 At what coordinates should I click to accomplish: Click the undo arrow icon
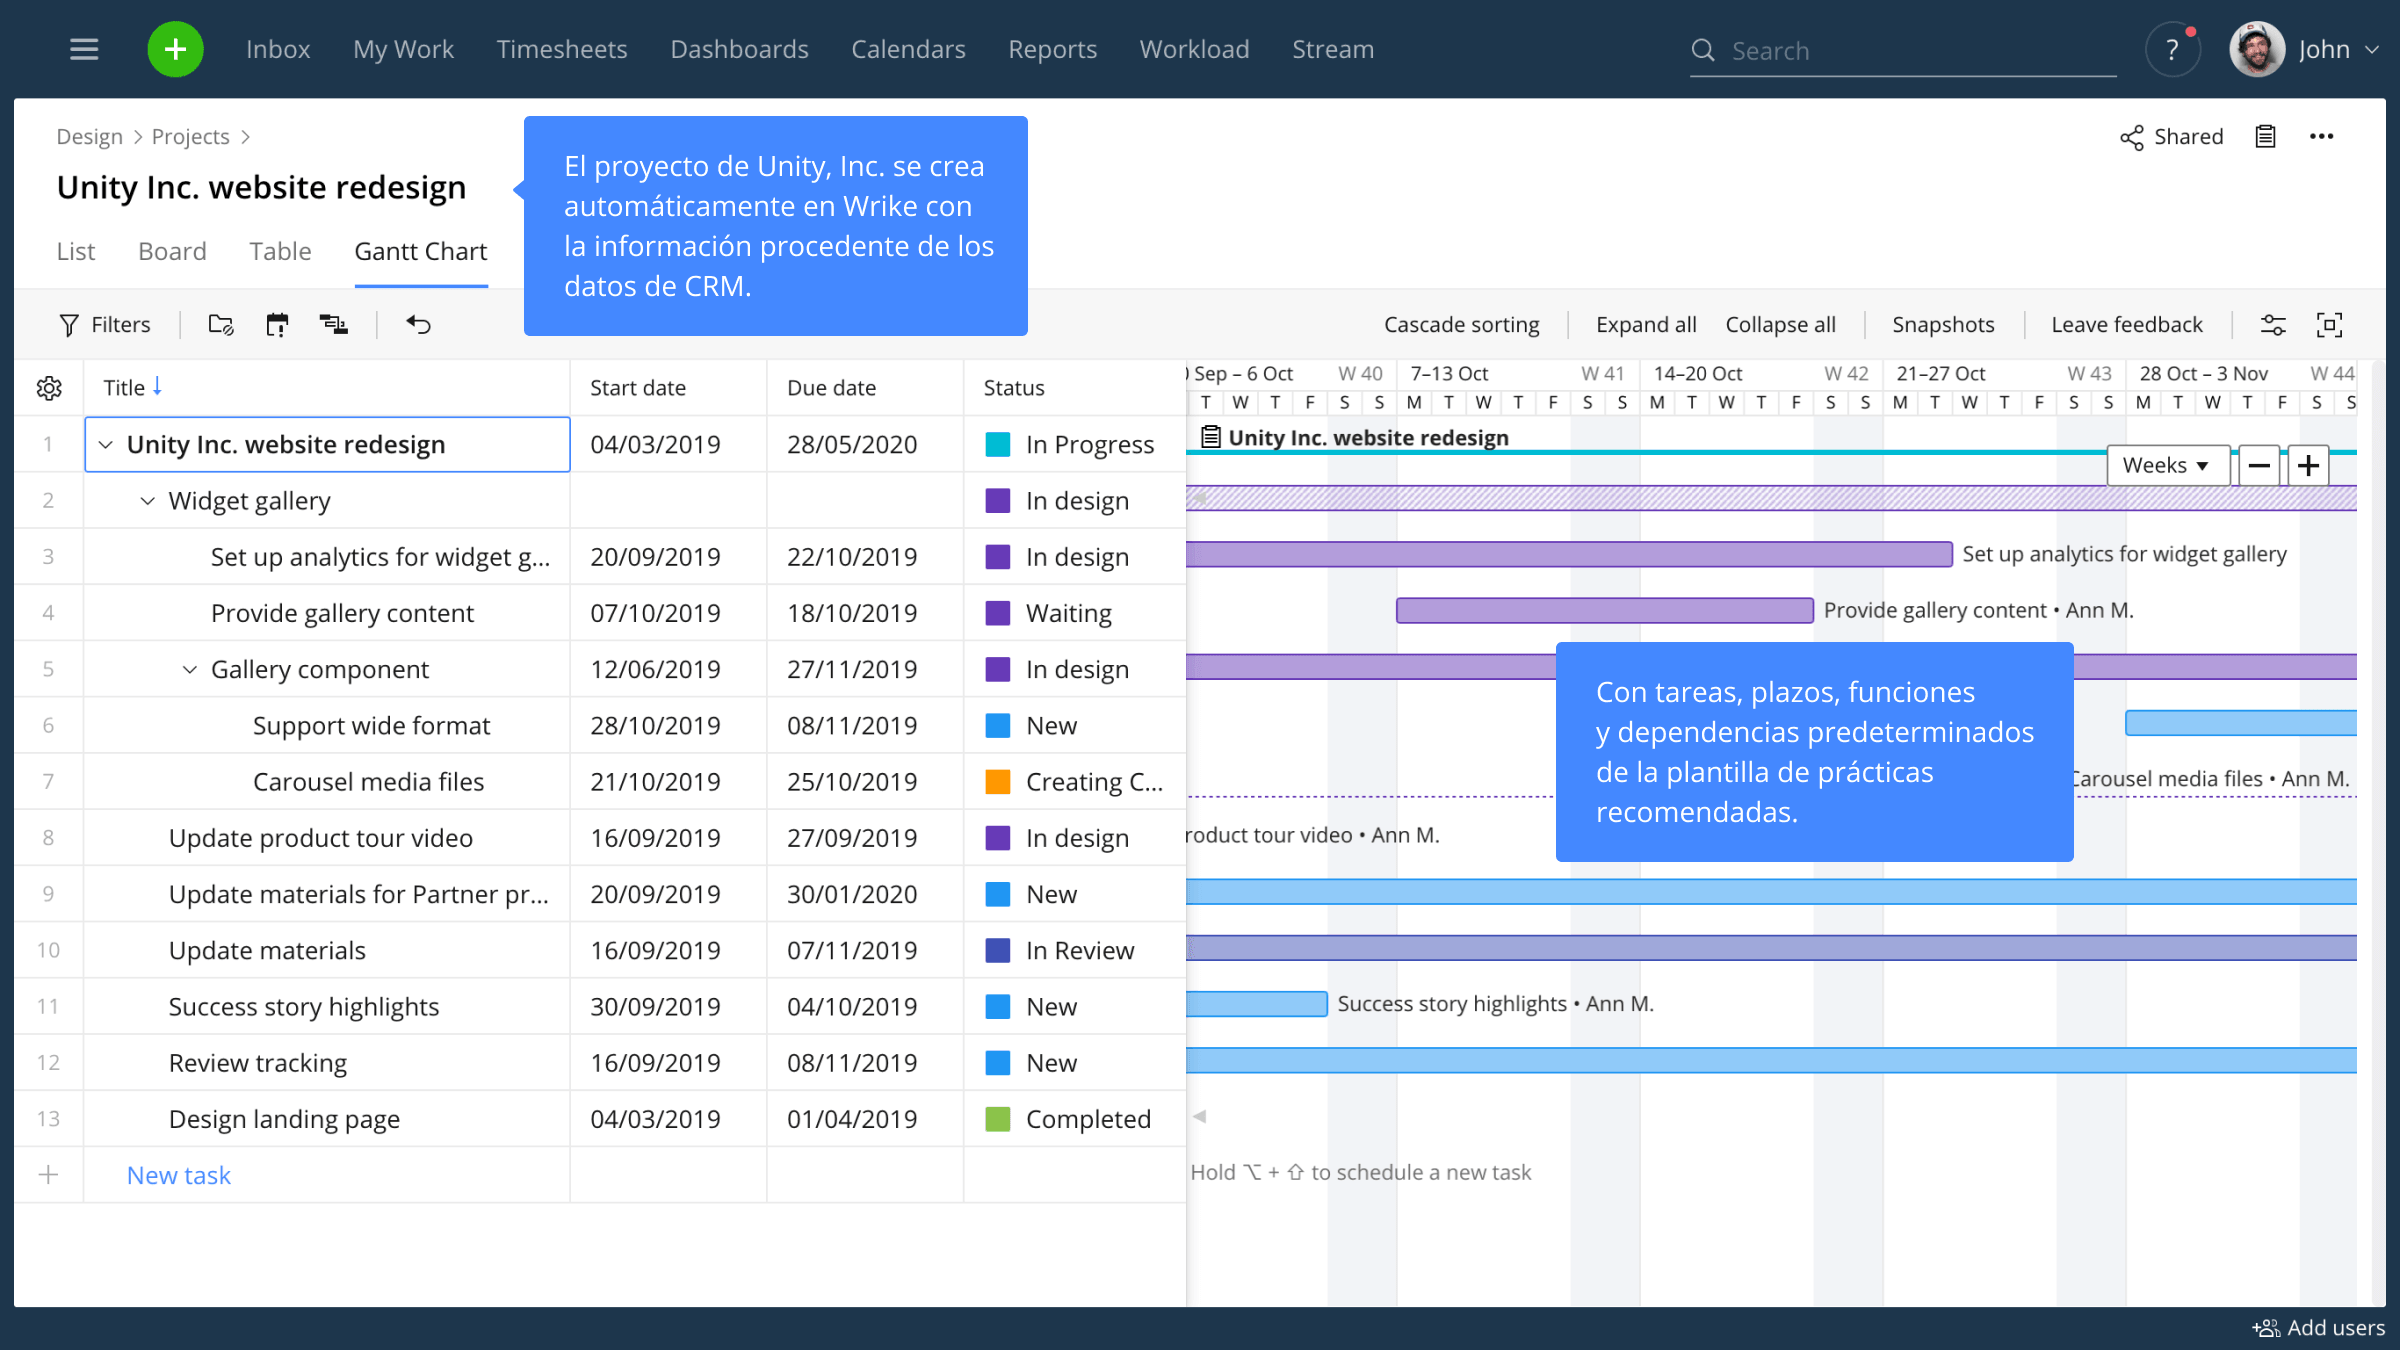419,325
